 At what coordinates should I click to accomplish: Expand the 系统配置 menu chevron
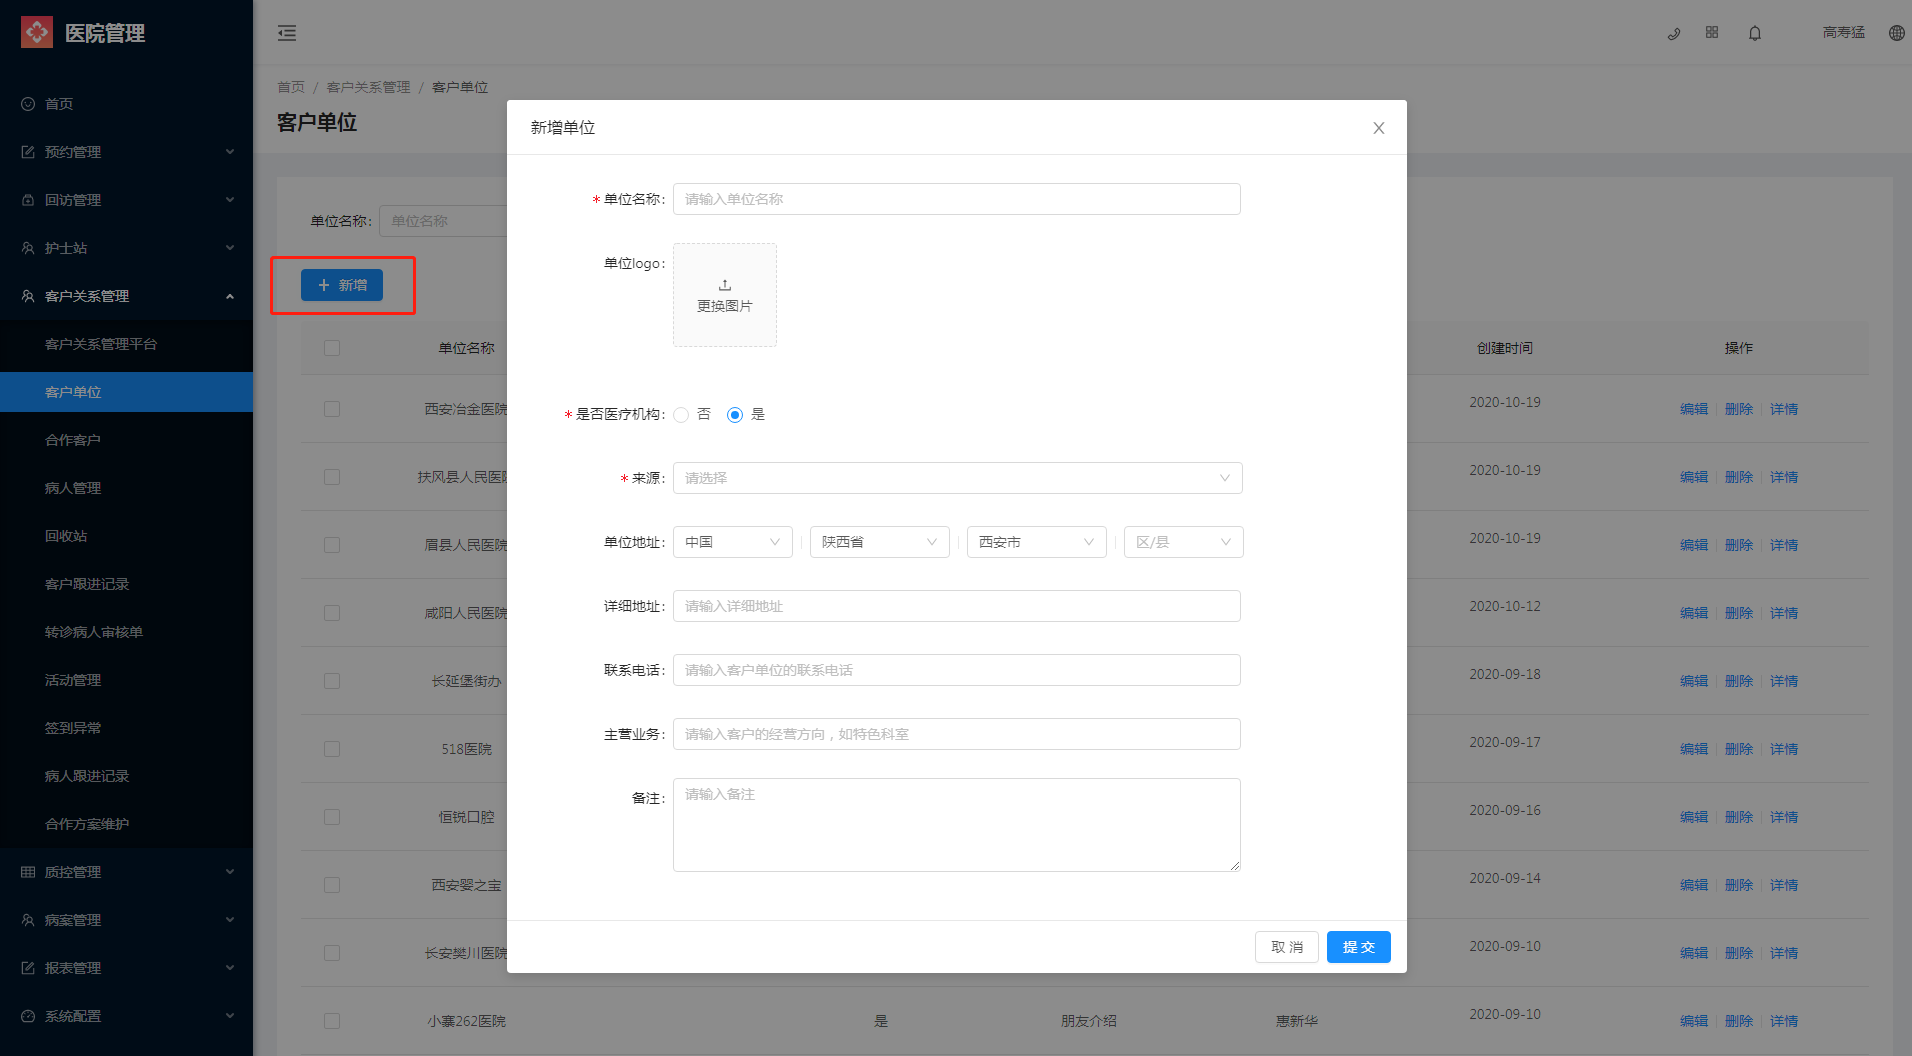click(x=230, y=1016)
